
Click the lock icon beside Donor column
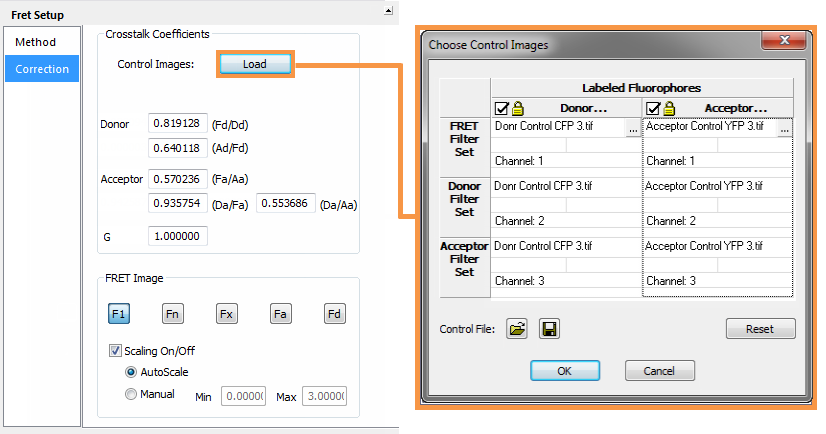pos(519,108)
